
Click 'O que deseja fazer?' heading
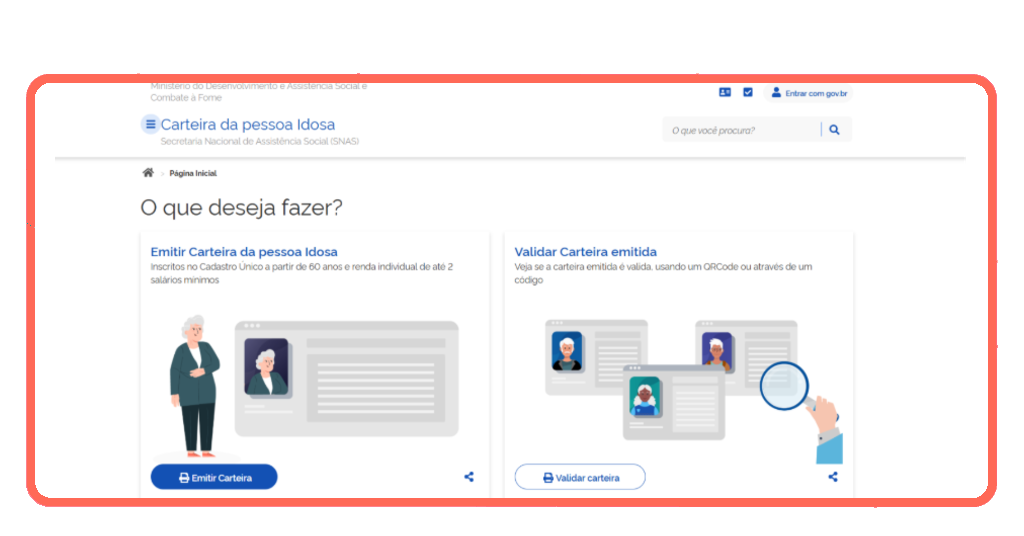tap(241, 208)
